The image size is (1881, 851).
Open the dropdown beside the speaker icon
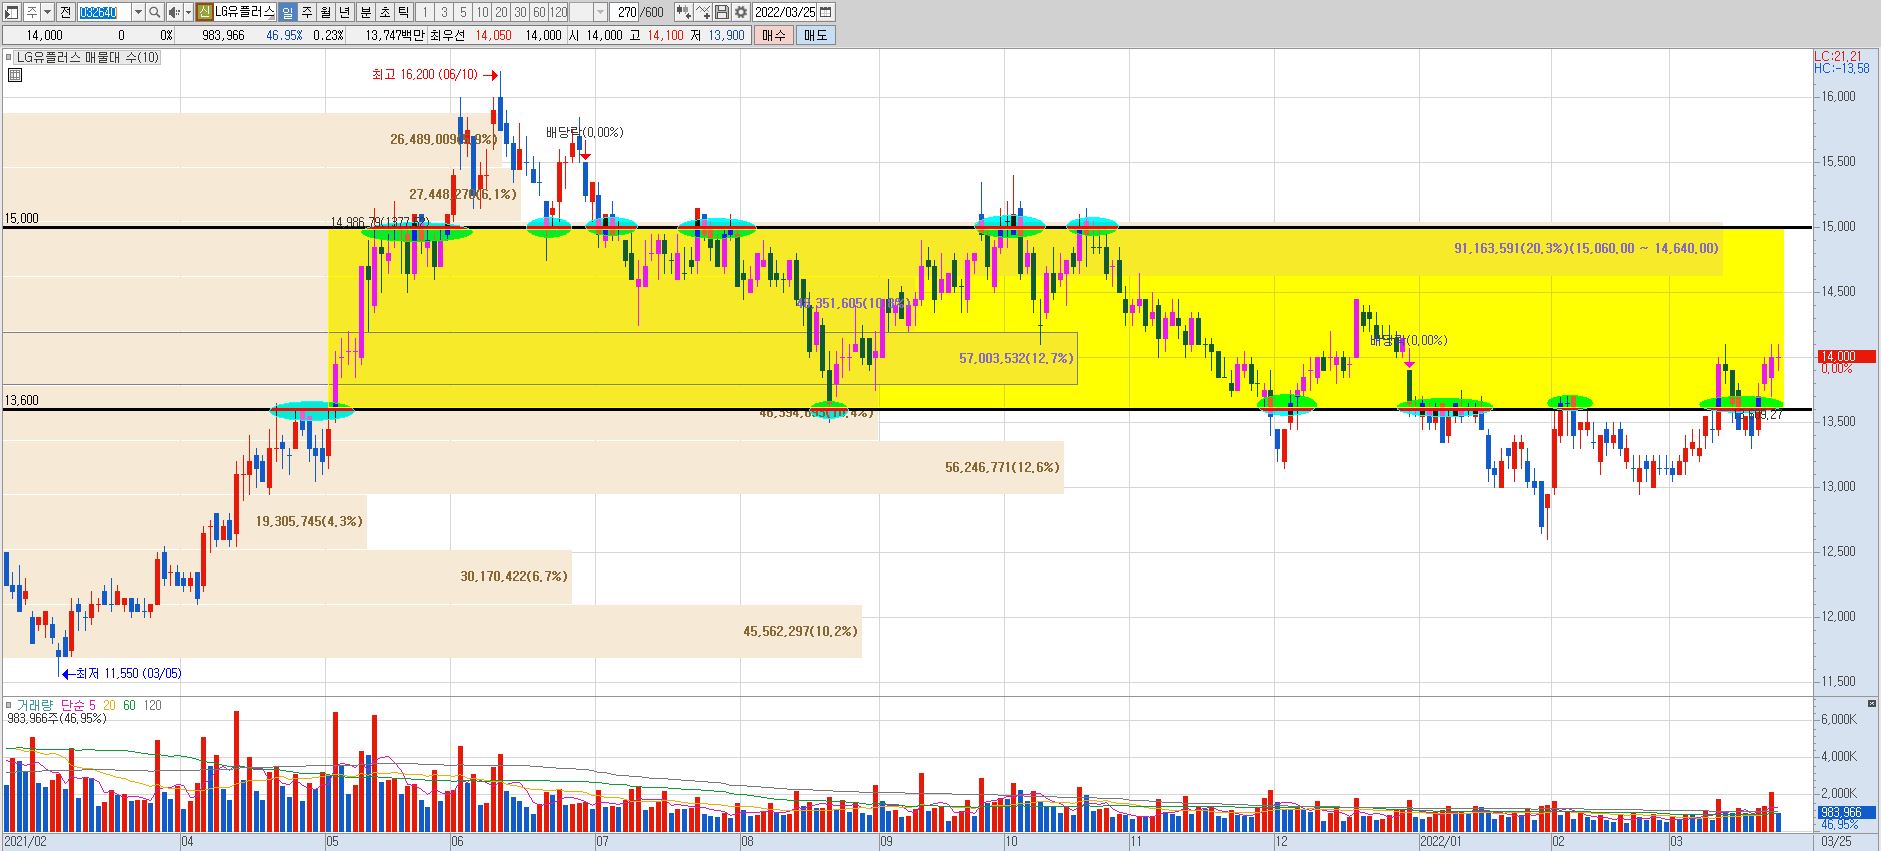(x=188, y=12)
